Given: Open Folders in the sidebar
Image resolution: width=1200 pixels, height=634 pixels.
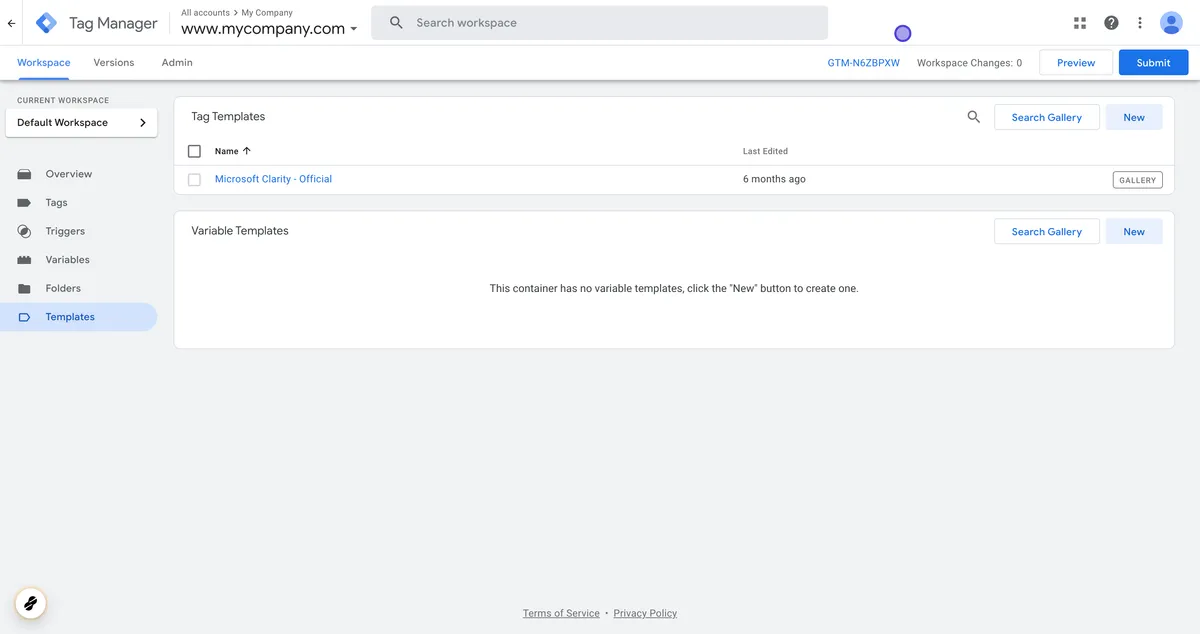Looking at the screenshot, I should tap(63, 288).
